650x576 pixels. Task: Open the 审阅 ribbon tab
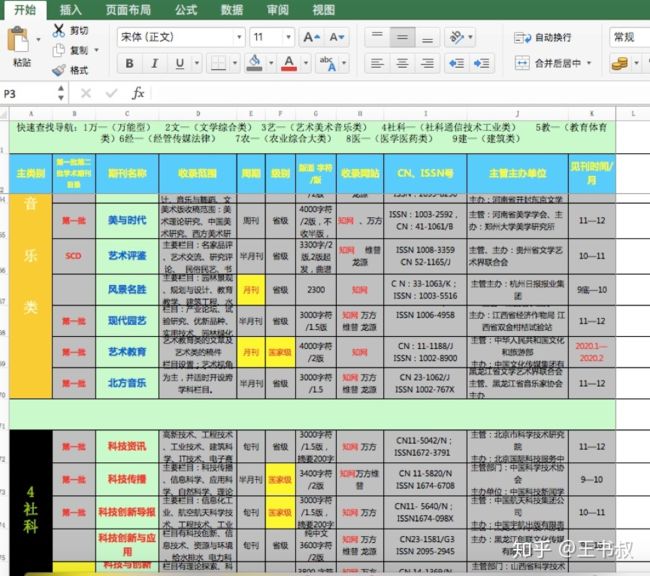pos(278,10)
